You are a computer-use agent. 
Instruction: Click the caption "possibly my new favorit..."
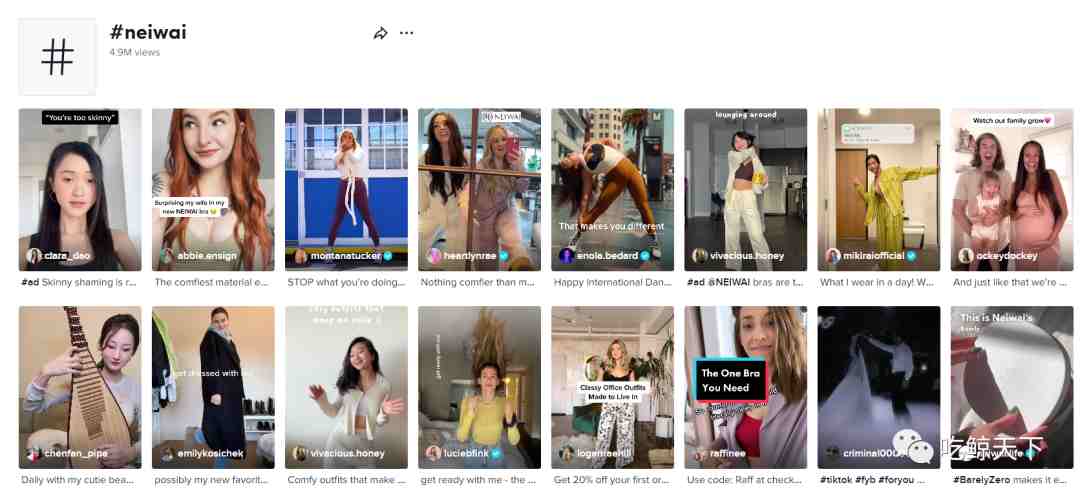(211, 480)
